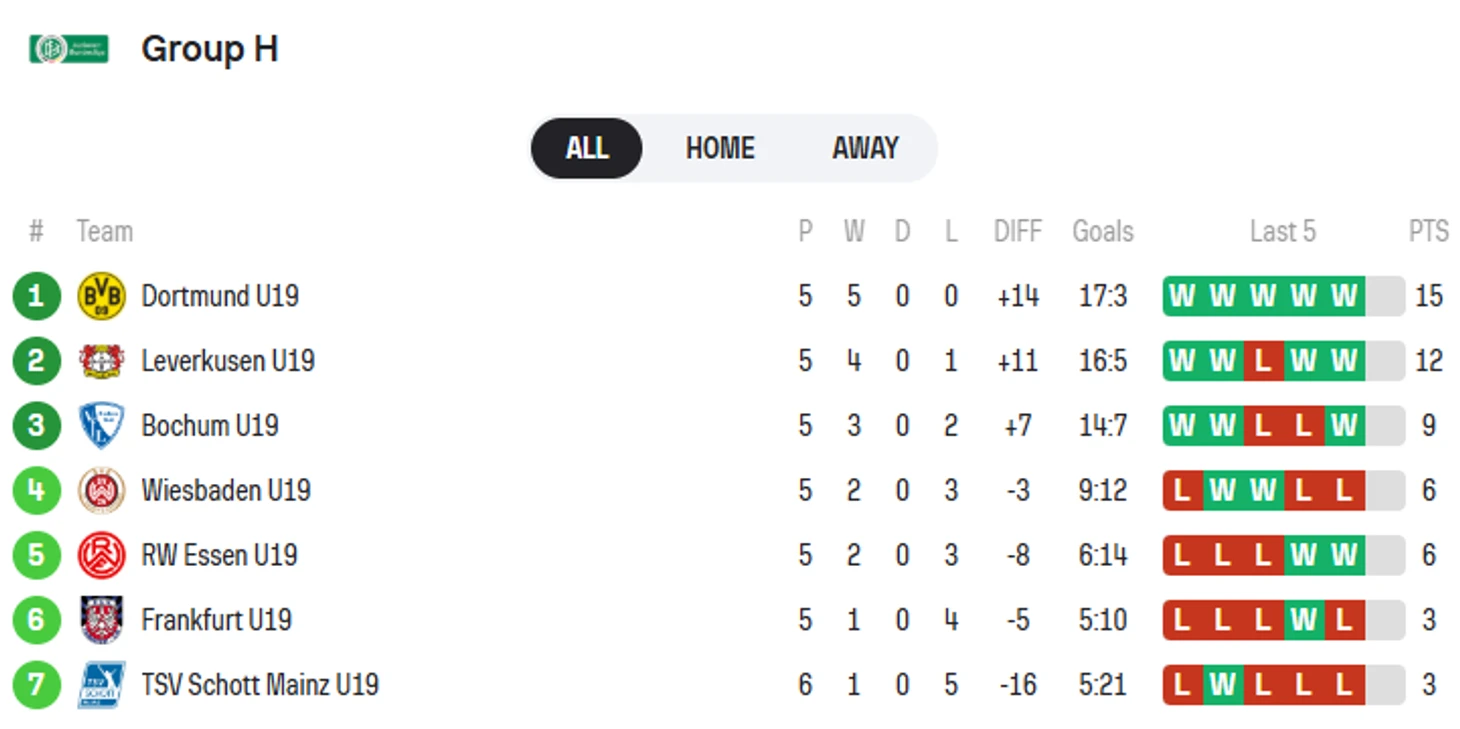Switch standings to HOME
The height and width of the screenshot is (729, 1460).
[720, 148]
